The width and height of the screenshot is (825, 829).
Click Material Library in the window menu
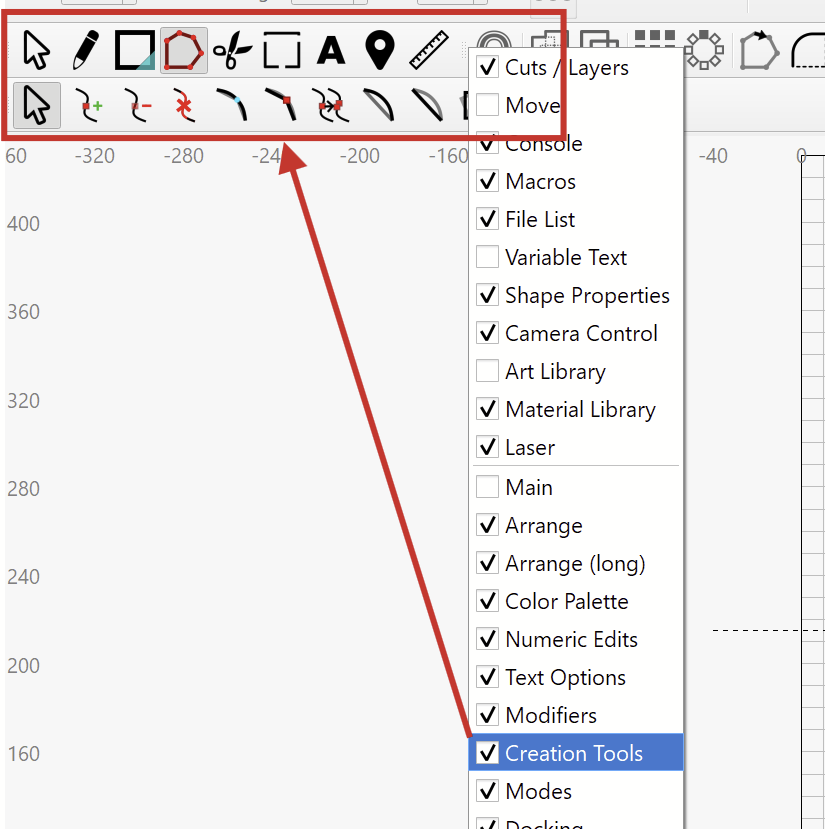pos(580,409)
